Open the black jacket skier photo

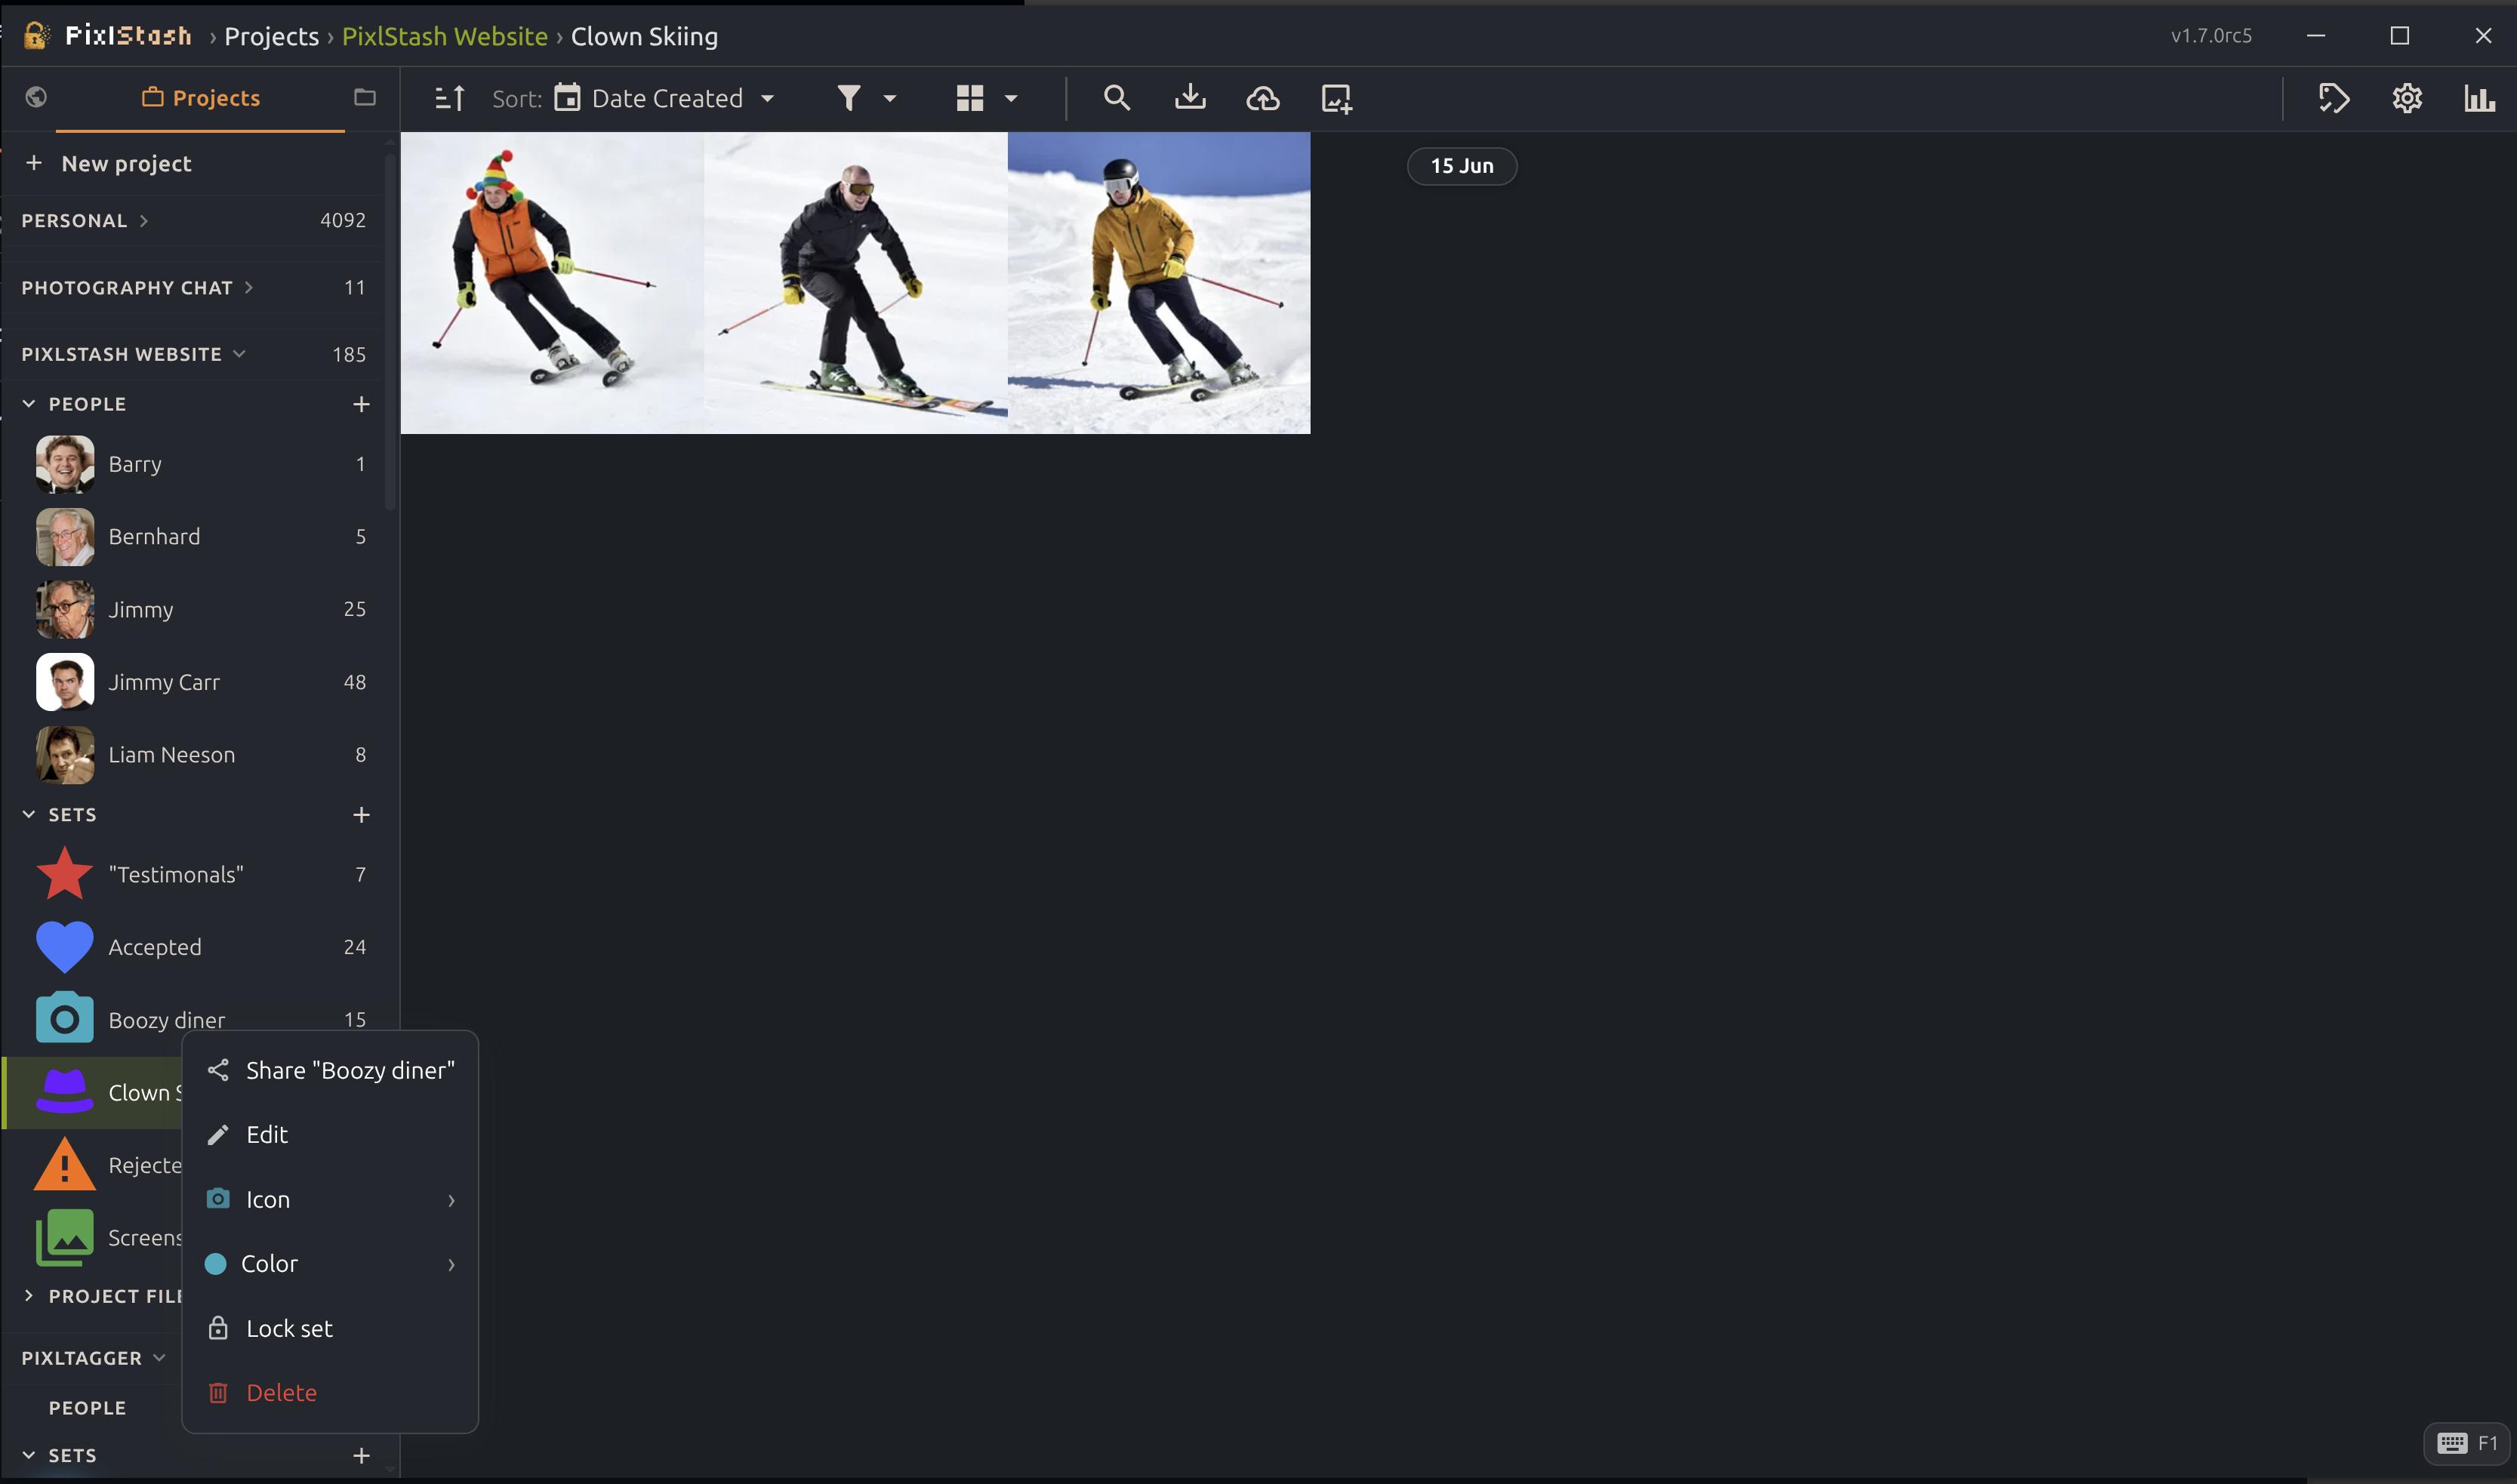(856, 283)
